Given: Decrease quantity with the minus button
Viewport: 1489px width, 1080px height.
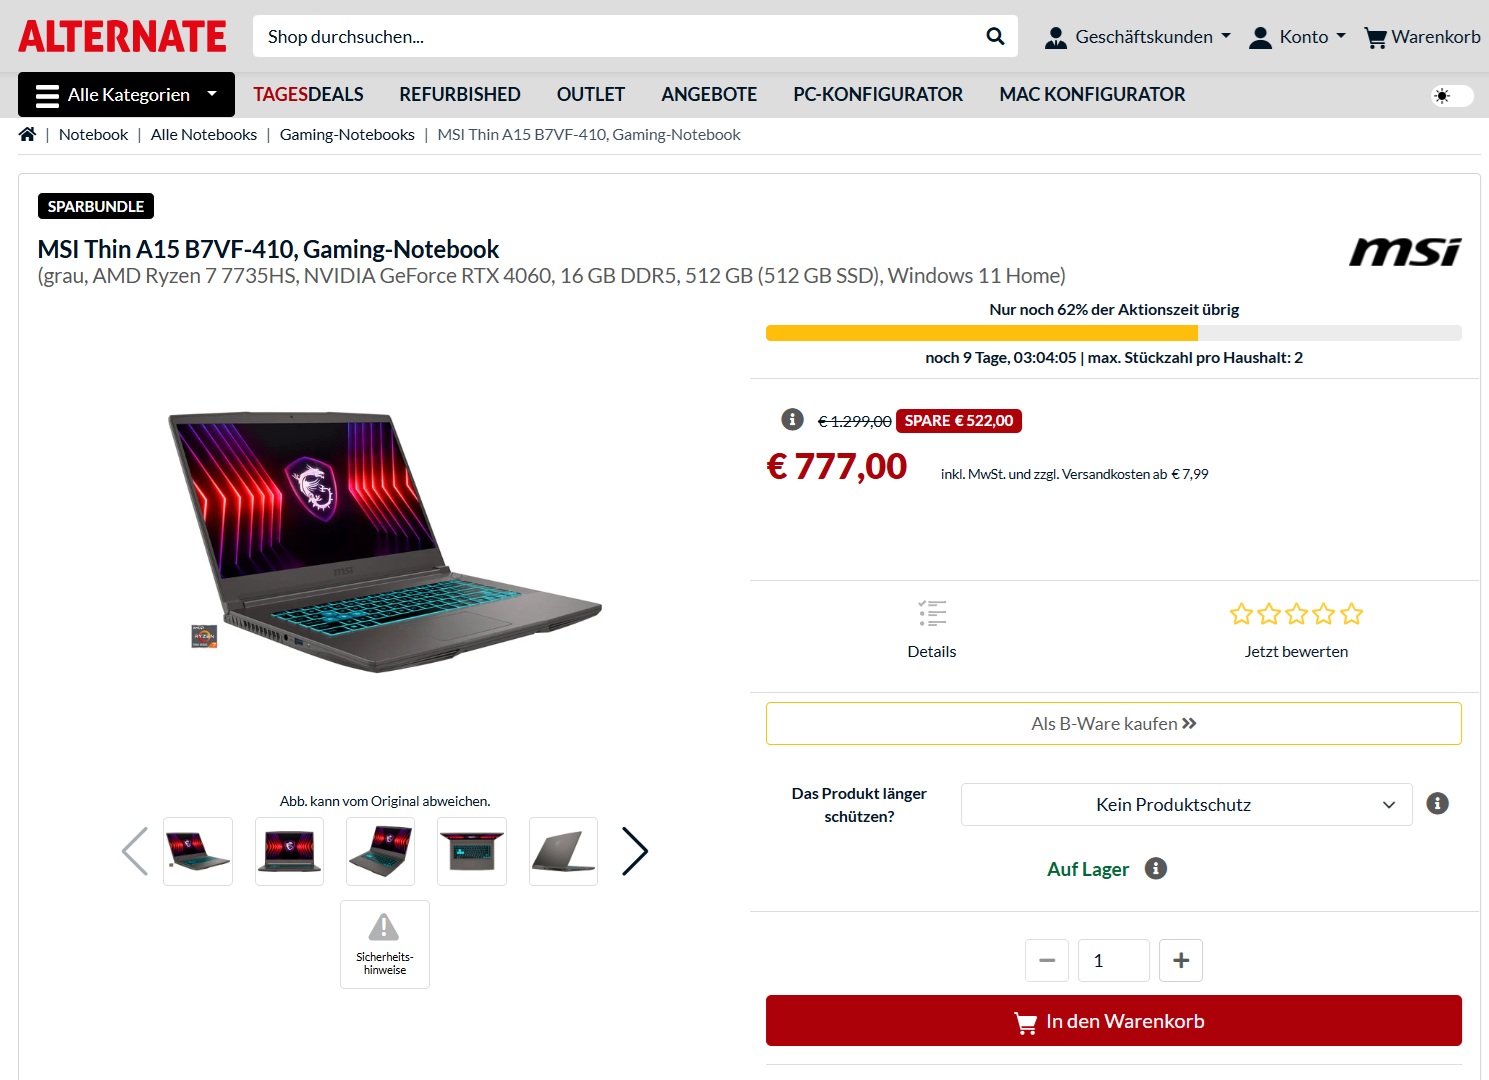Looking at the screenshot, I should (x=1047, y=960).
